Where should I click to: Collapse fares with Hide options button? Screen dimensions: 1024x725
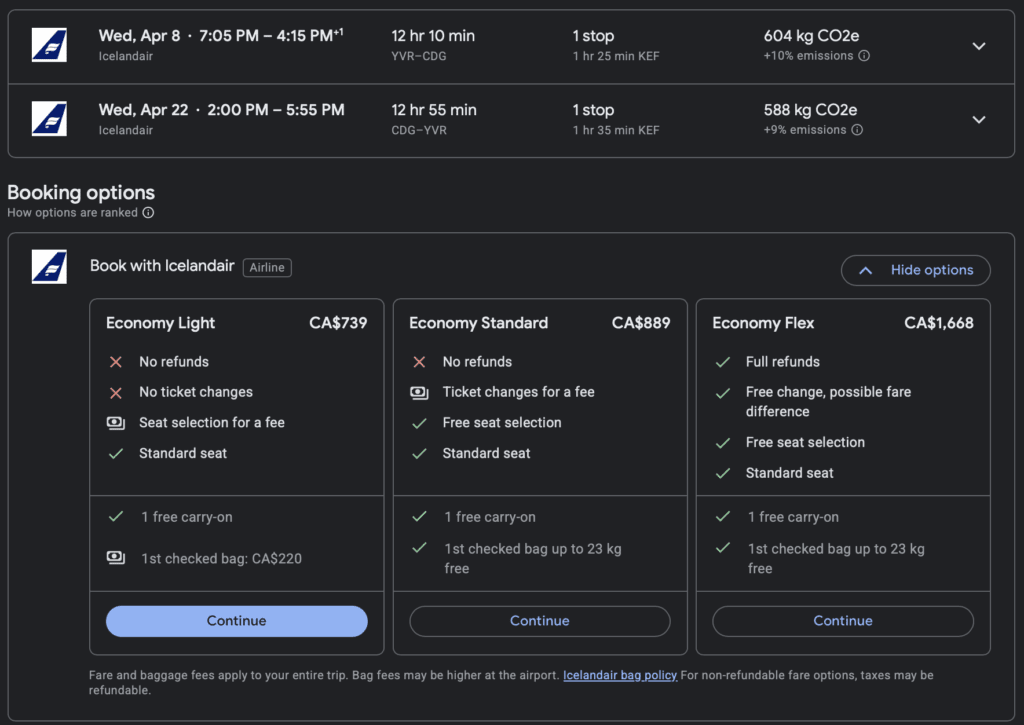point(915,270)
